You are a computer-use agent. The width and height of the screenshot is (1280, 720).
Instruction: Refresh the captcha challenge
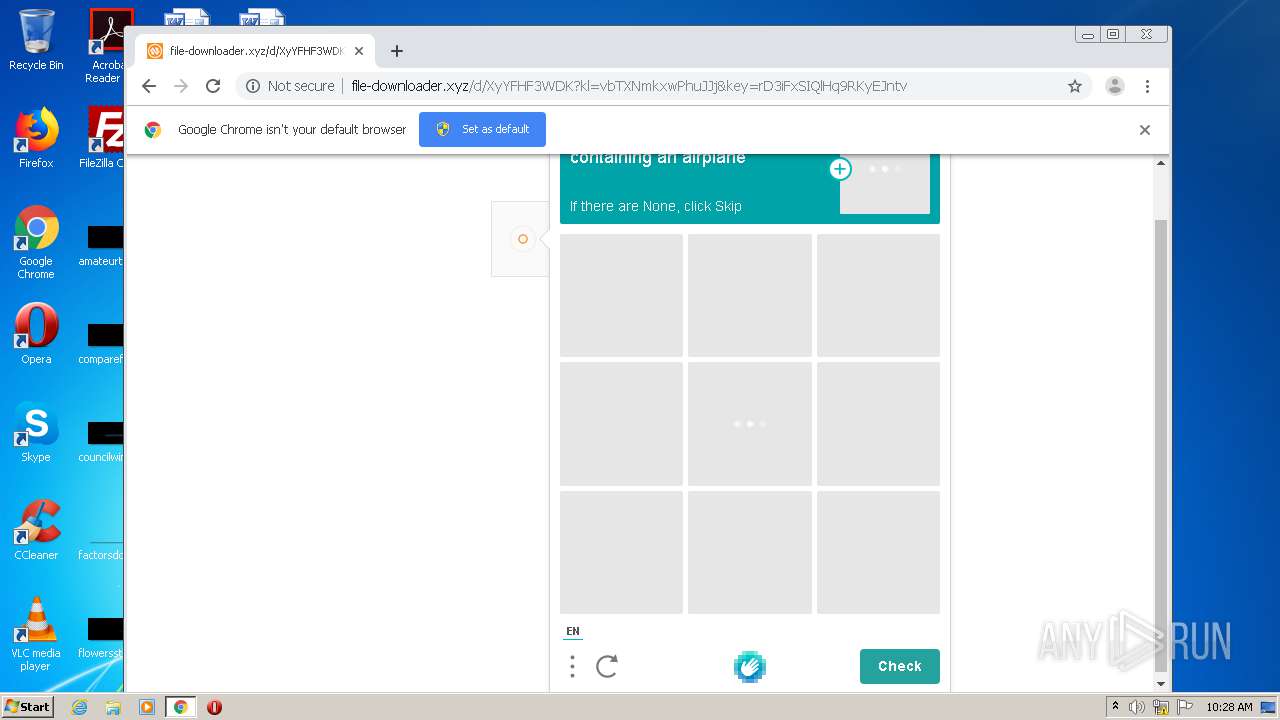(607, 667)
